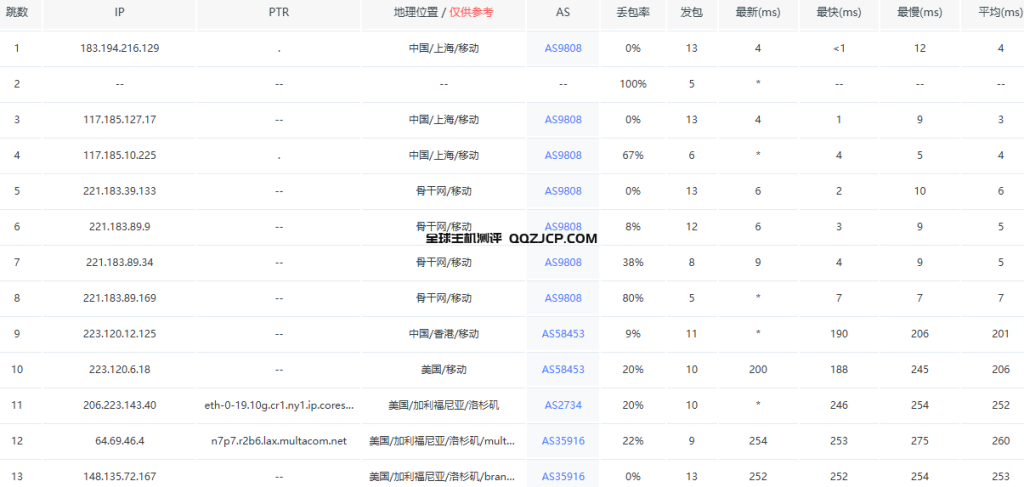Click the 100% packet loss value
Viewport: 1024px width, 487px height.
coord(632,84)
